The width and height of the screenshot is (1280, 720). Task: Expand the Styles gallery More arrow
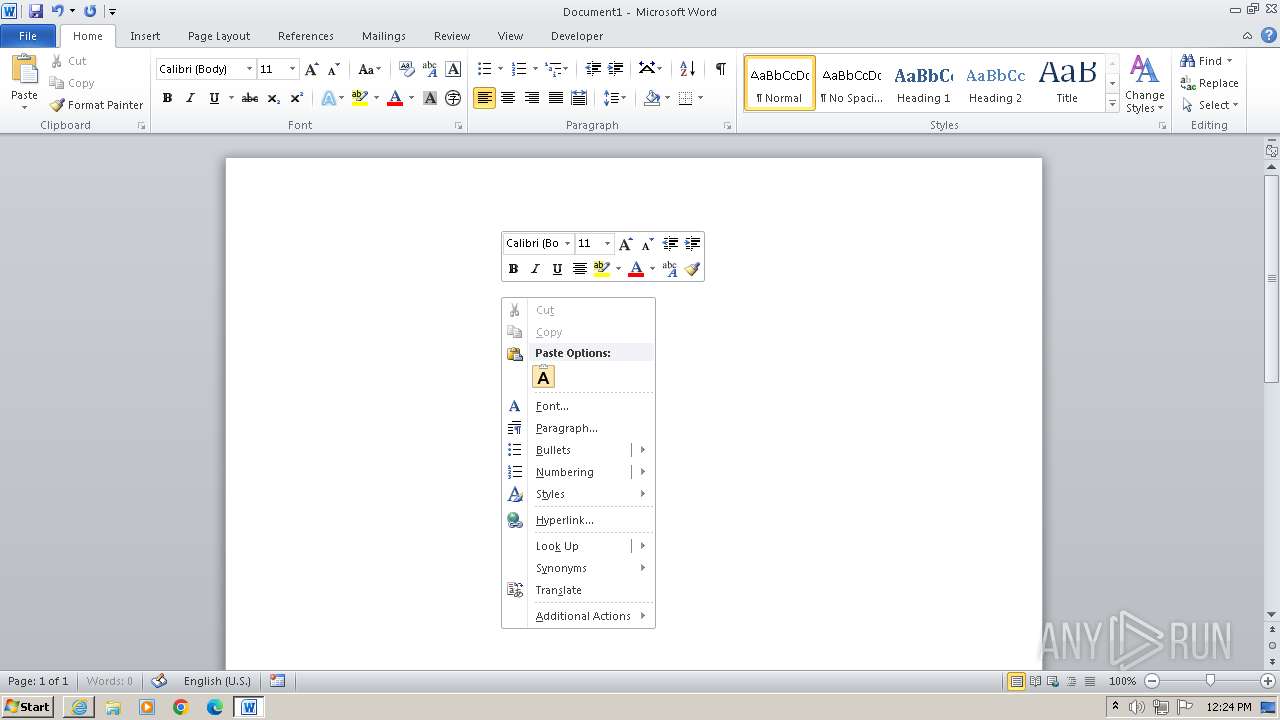[1113, 103]
